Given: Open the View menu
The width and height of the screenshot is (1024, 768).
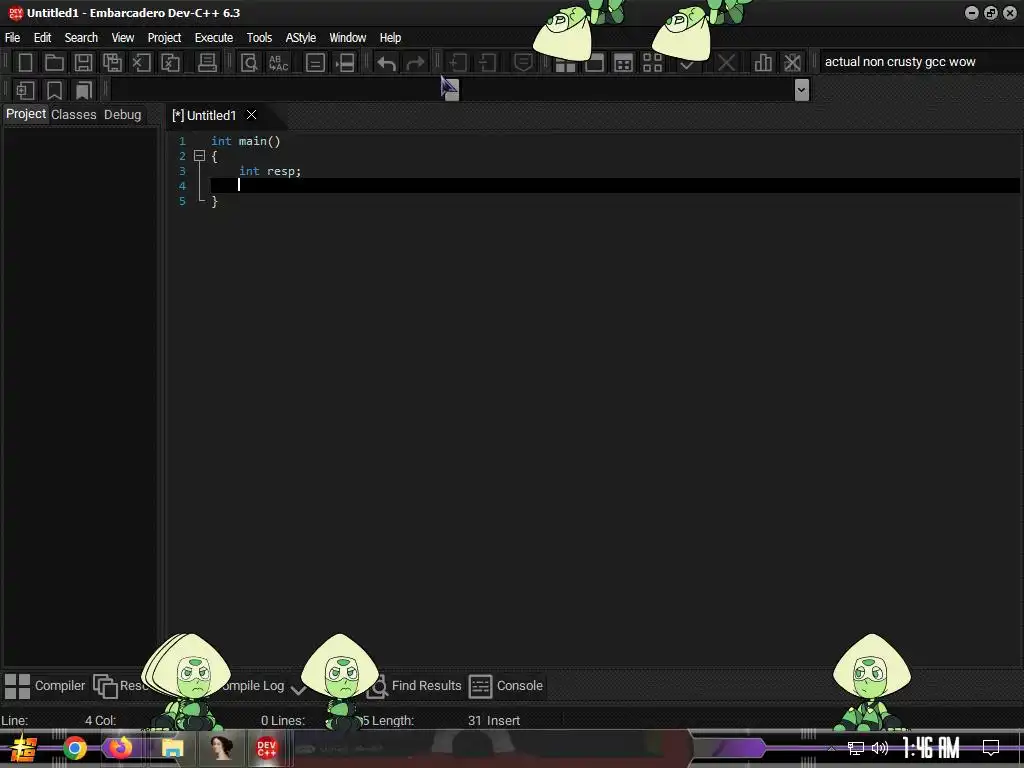Looking at the screenshot, I should click(123, 38).
